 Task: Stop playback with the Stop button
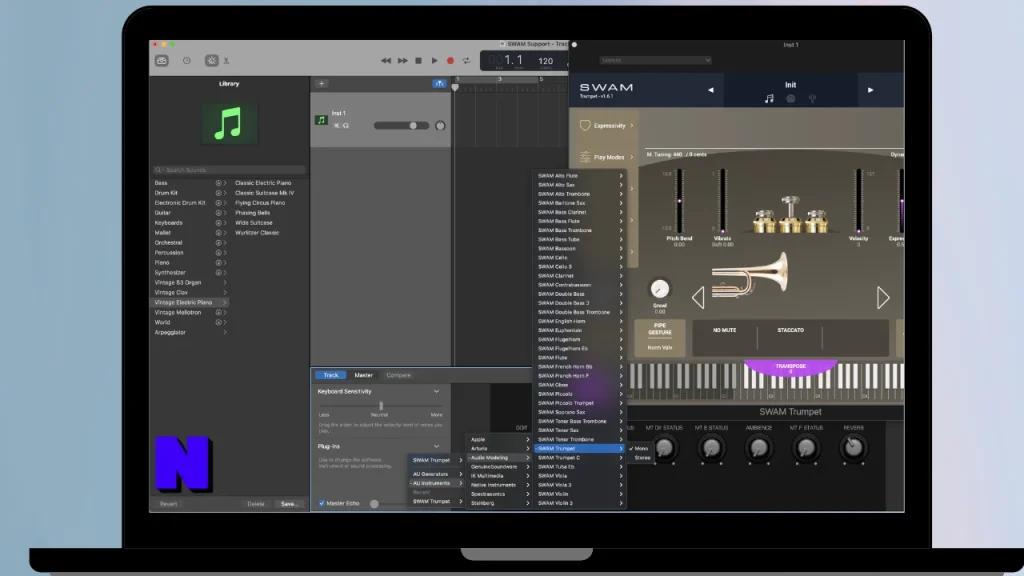(x=419, y=61)
